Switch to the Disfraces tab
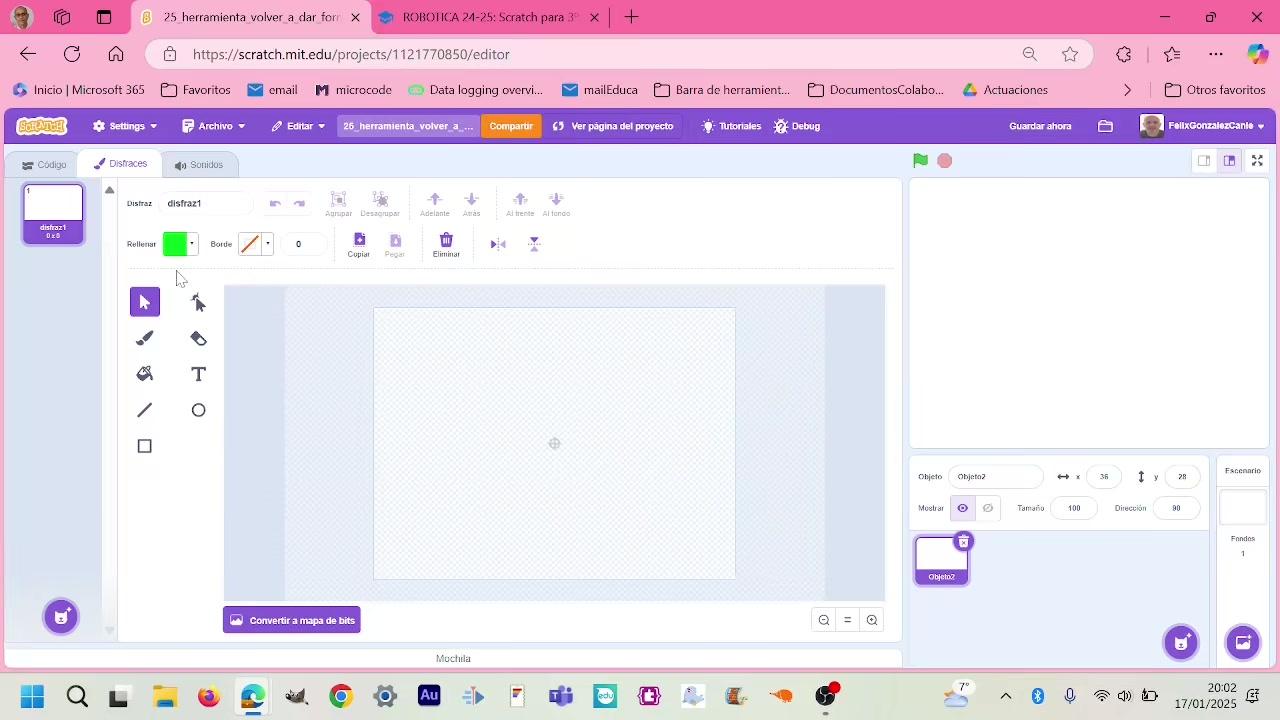The width and height of the screenshot is (1280, 720). 120,164
